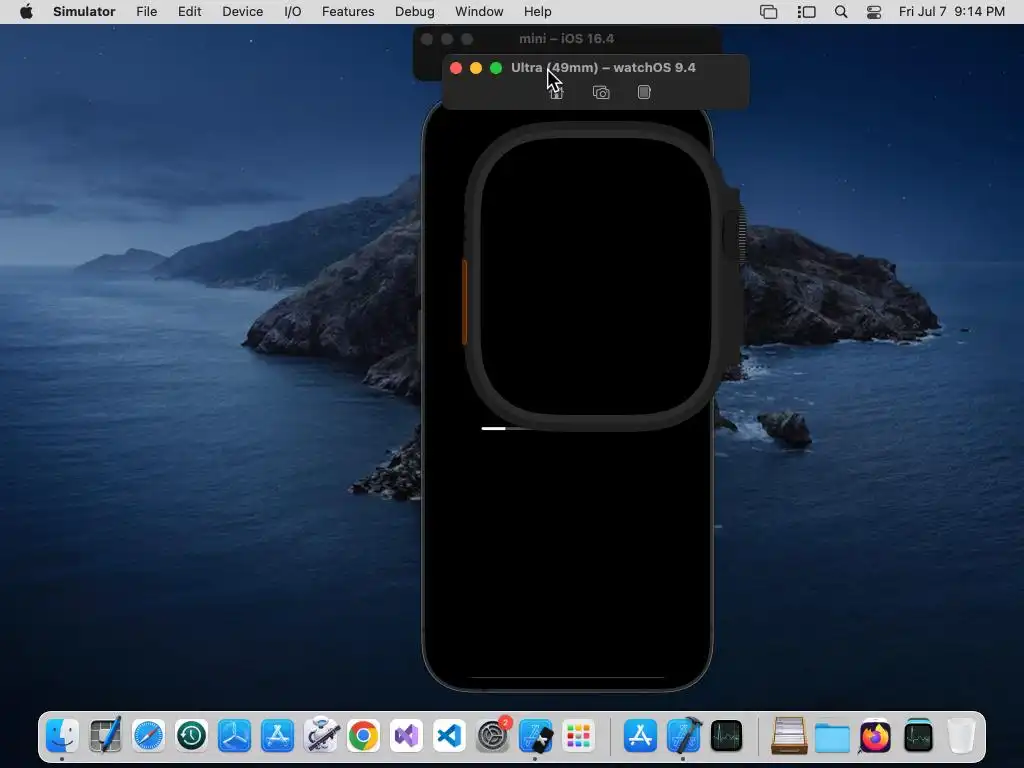Click the date and time Fri Jul 7 9:14 PM
Screen dimensions: 1024x768
(952, 12)
